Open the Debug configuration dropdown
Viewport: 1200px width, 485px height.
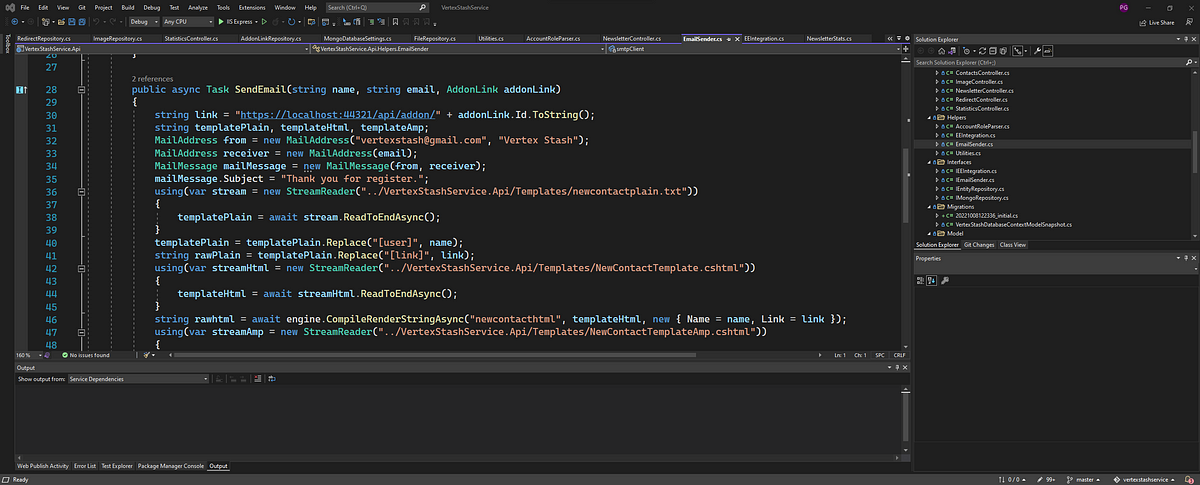coord(144,20)
